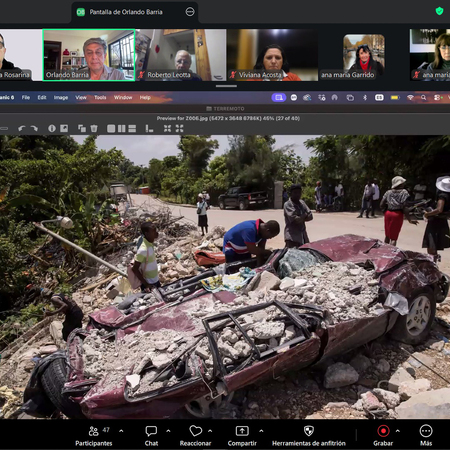Select Roberto Leotta video thumbnail
The image size is (450, 450).
tap(181, 55)
